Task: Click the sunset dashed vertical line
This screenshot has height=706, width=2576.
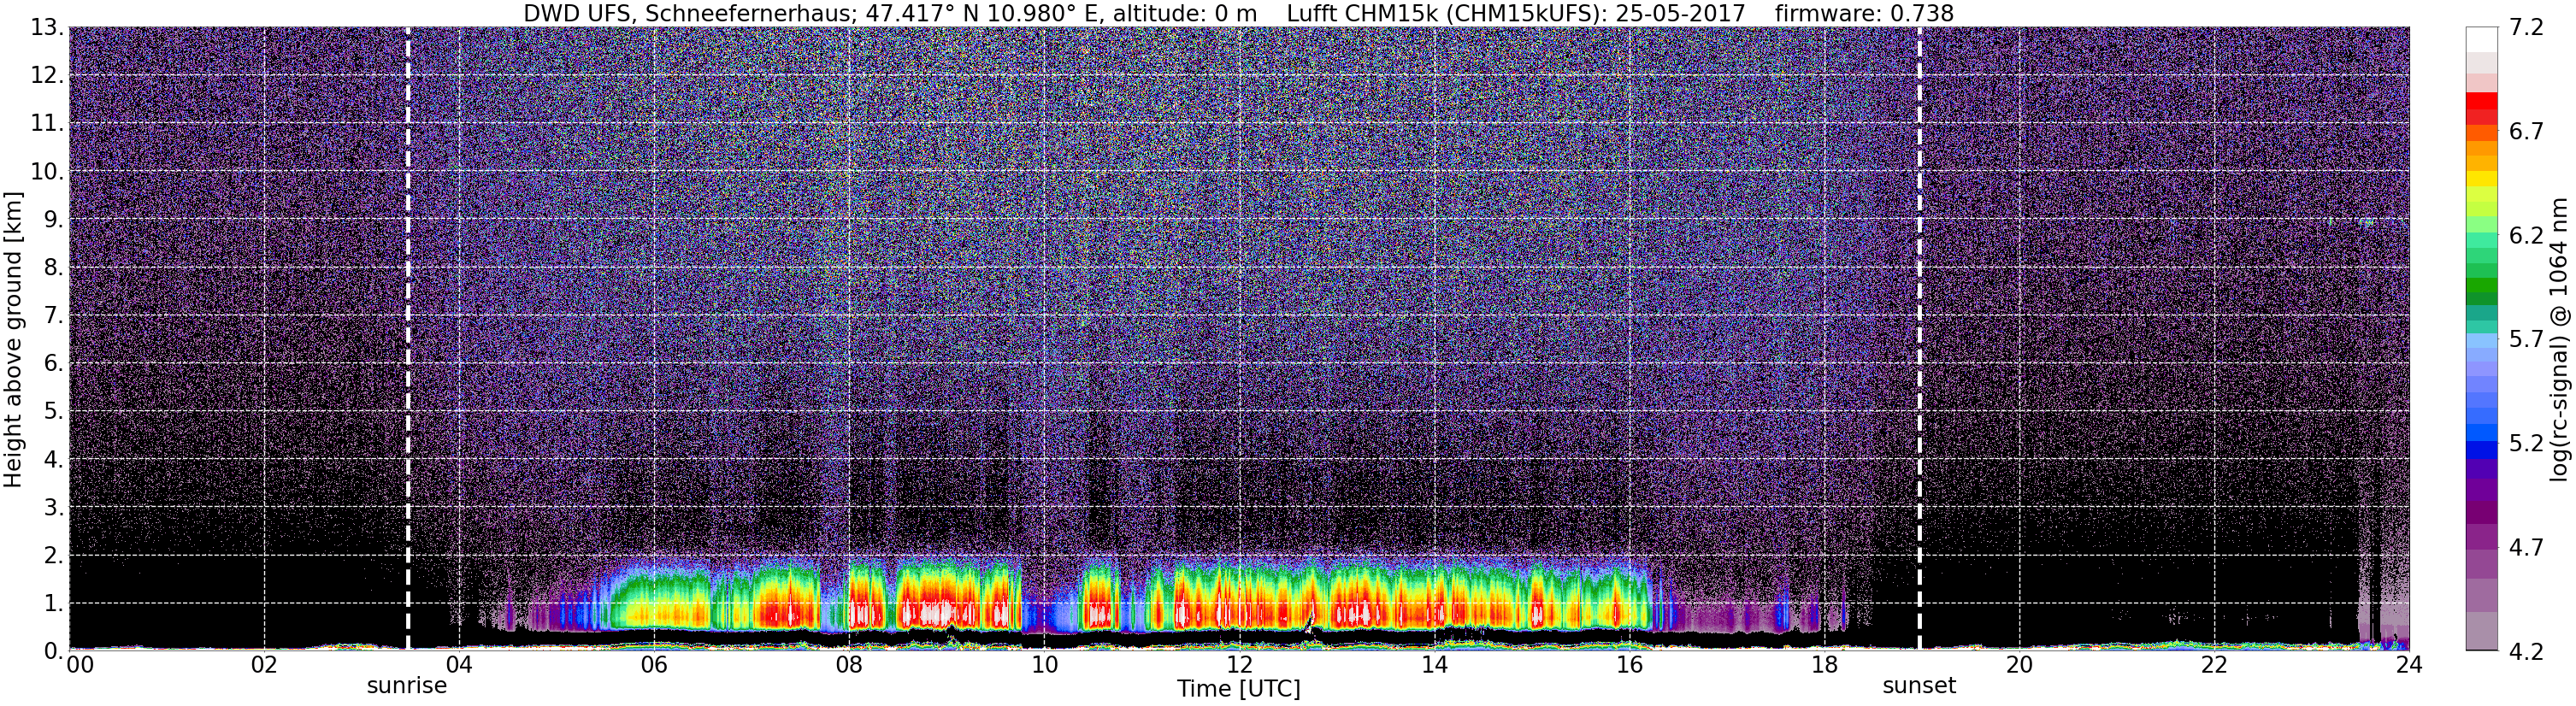Action: coord(1920,338)
